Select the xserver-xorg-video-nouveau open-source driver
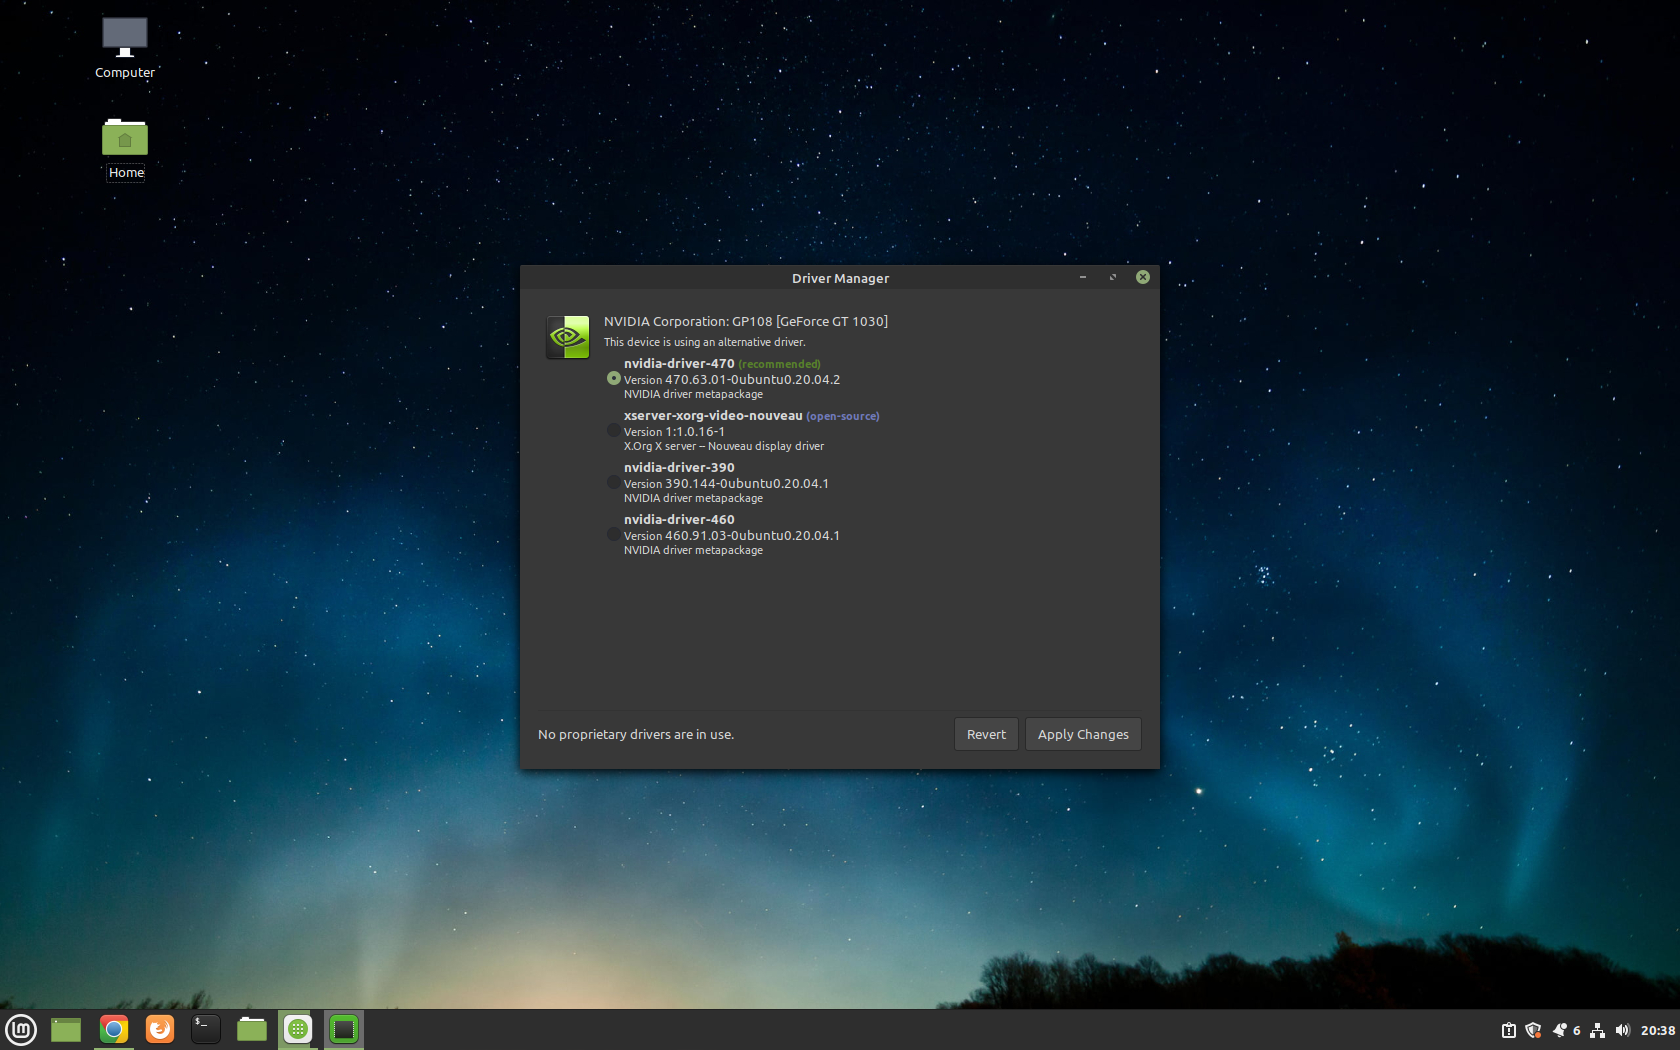Image resolution: width=1680 pixels, height=1050 pixels. (x=613, y=431)
